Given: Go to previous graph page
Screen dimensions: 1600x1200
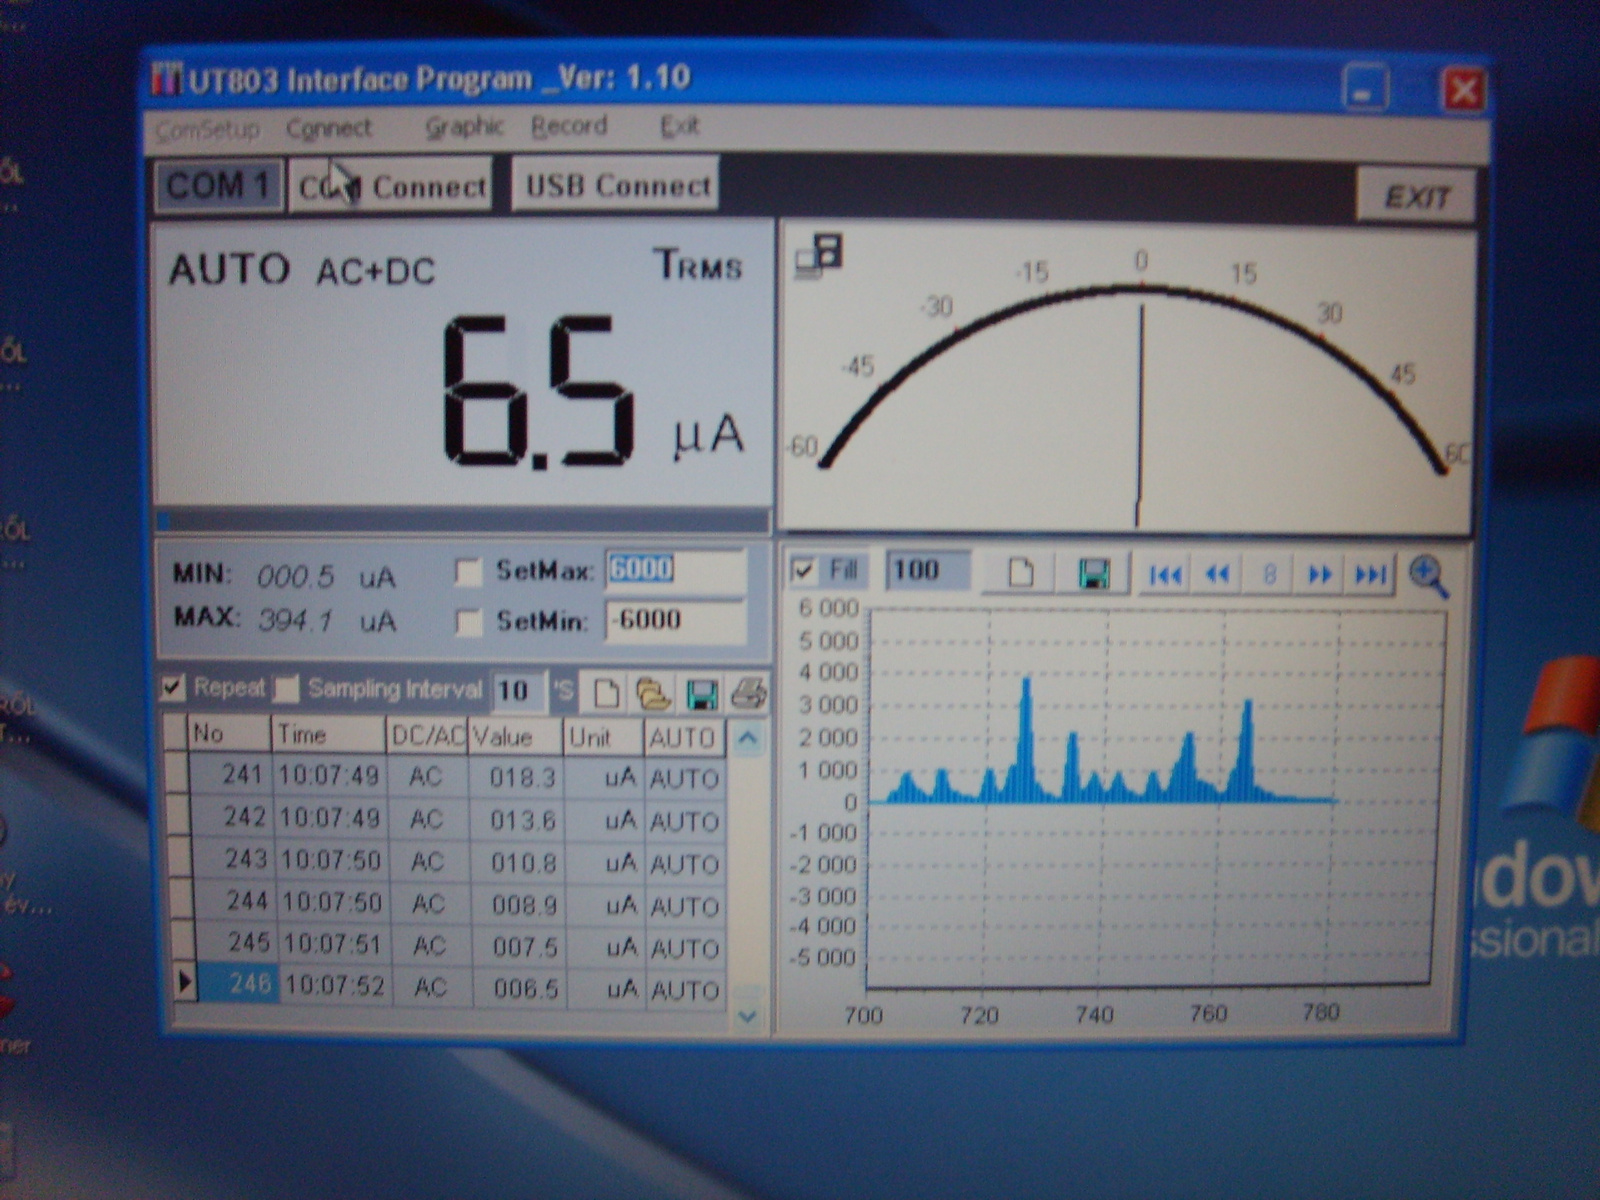Looking at the screenshot, I should coord(1217,575).
